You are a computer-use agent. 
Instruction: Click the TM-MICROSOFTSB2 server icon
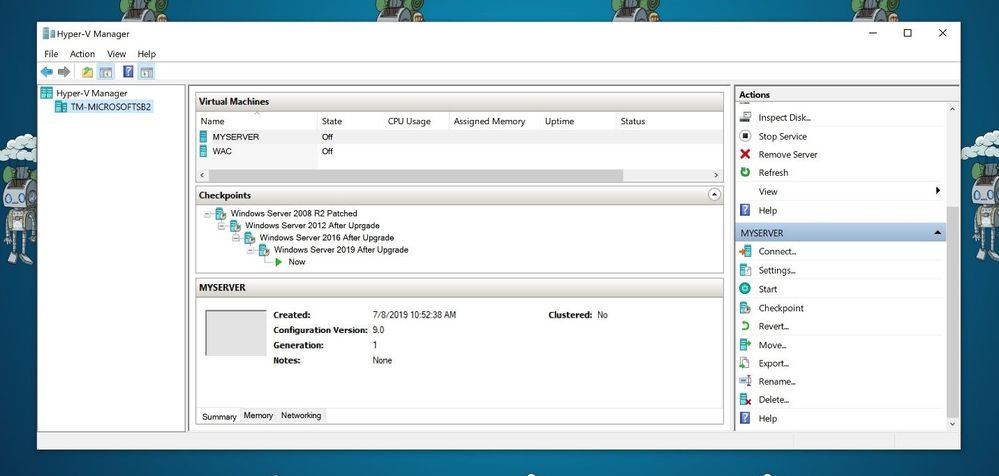click(x=61, y=107)
